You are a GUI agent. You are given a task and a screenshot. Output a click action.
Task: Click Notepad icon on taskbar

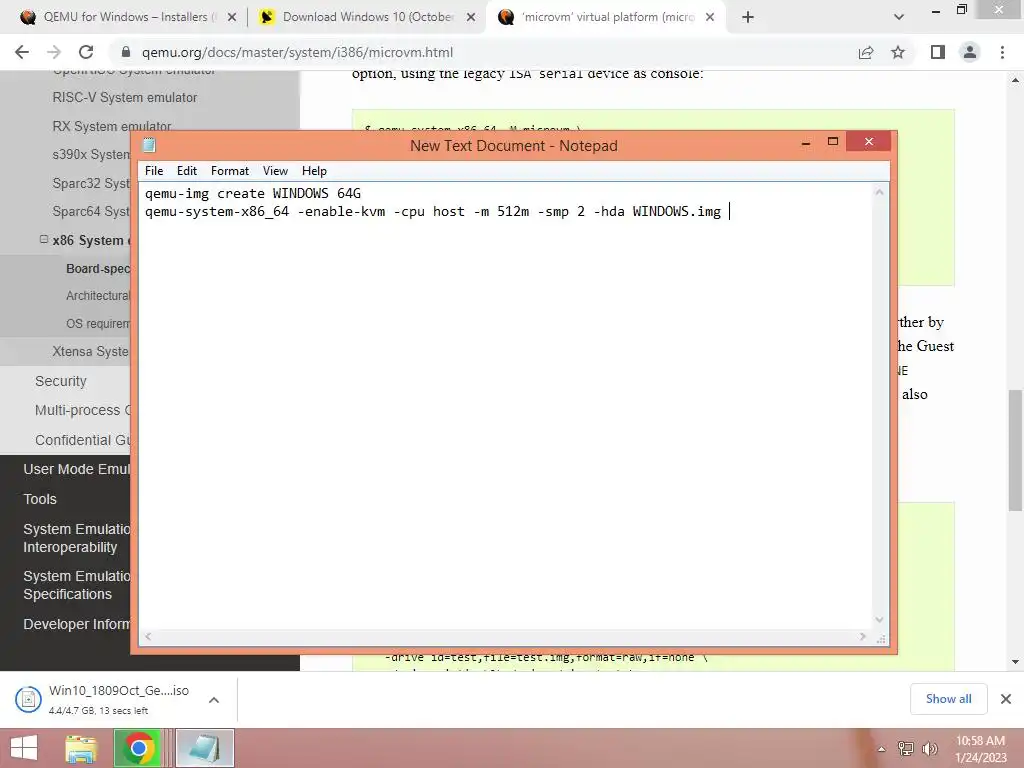204,748
